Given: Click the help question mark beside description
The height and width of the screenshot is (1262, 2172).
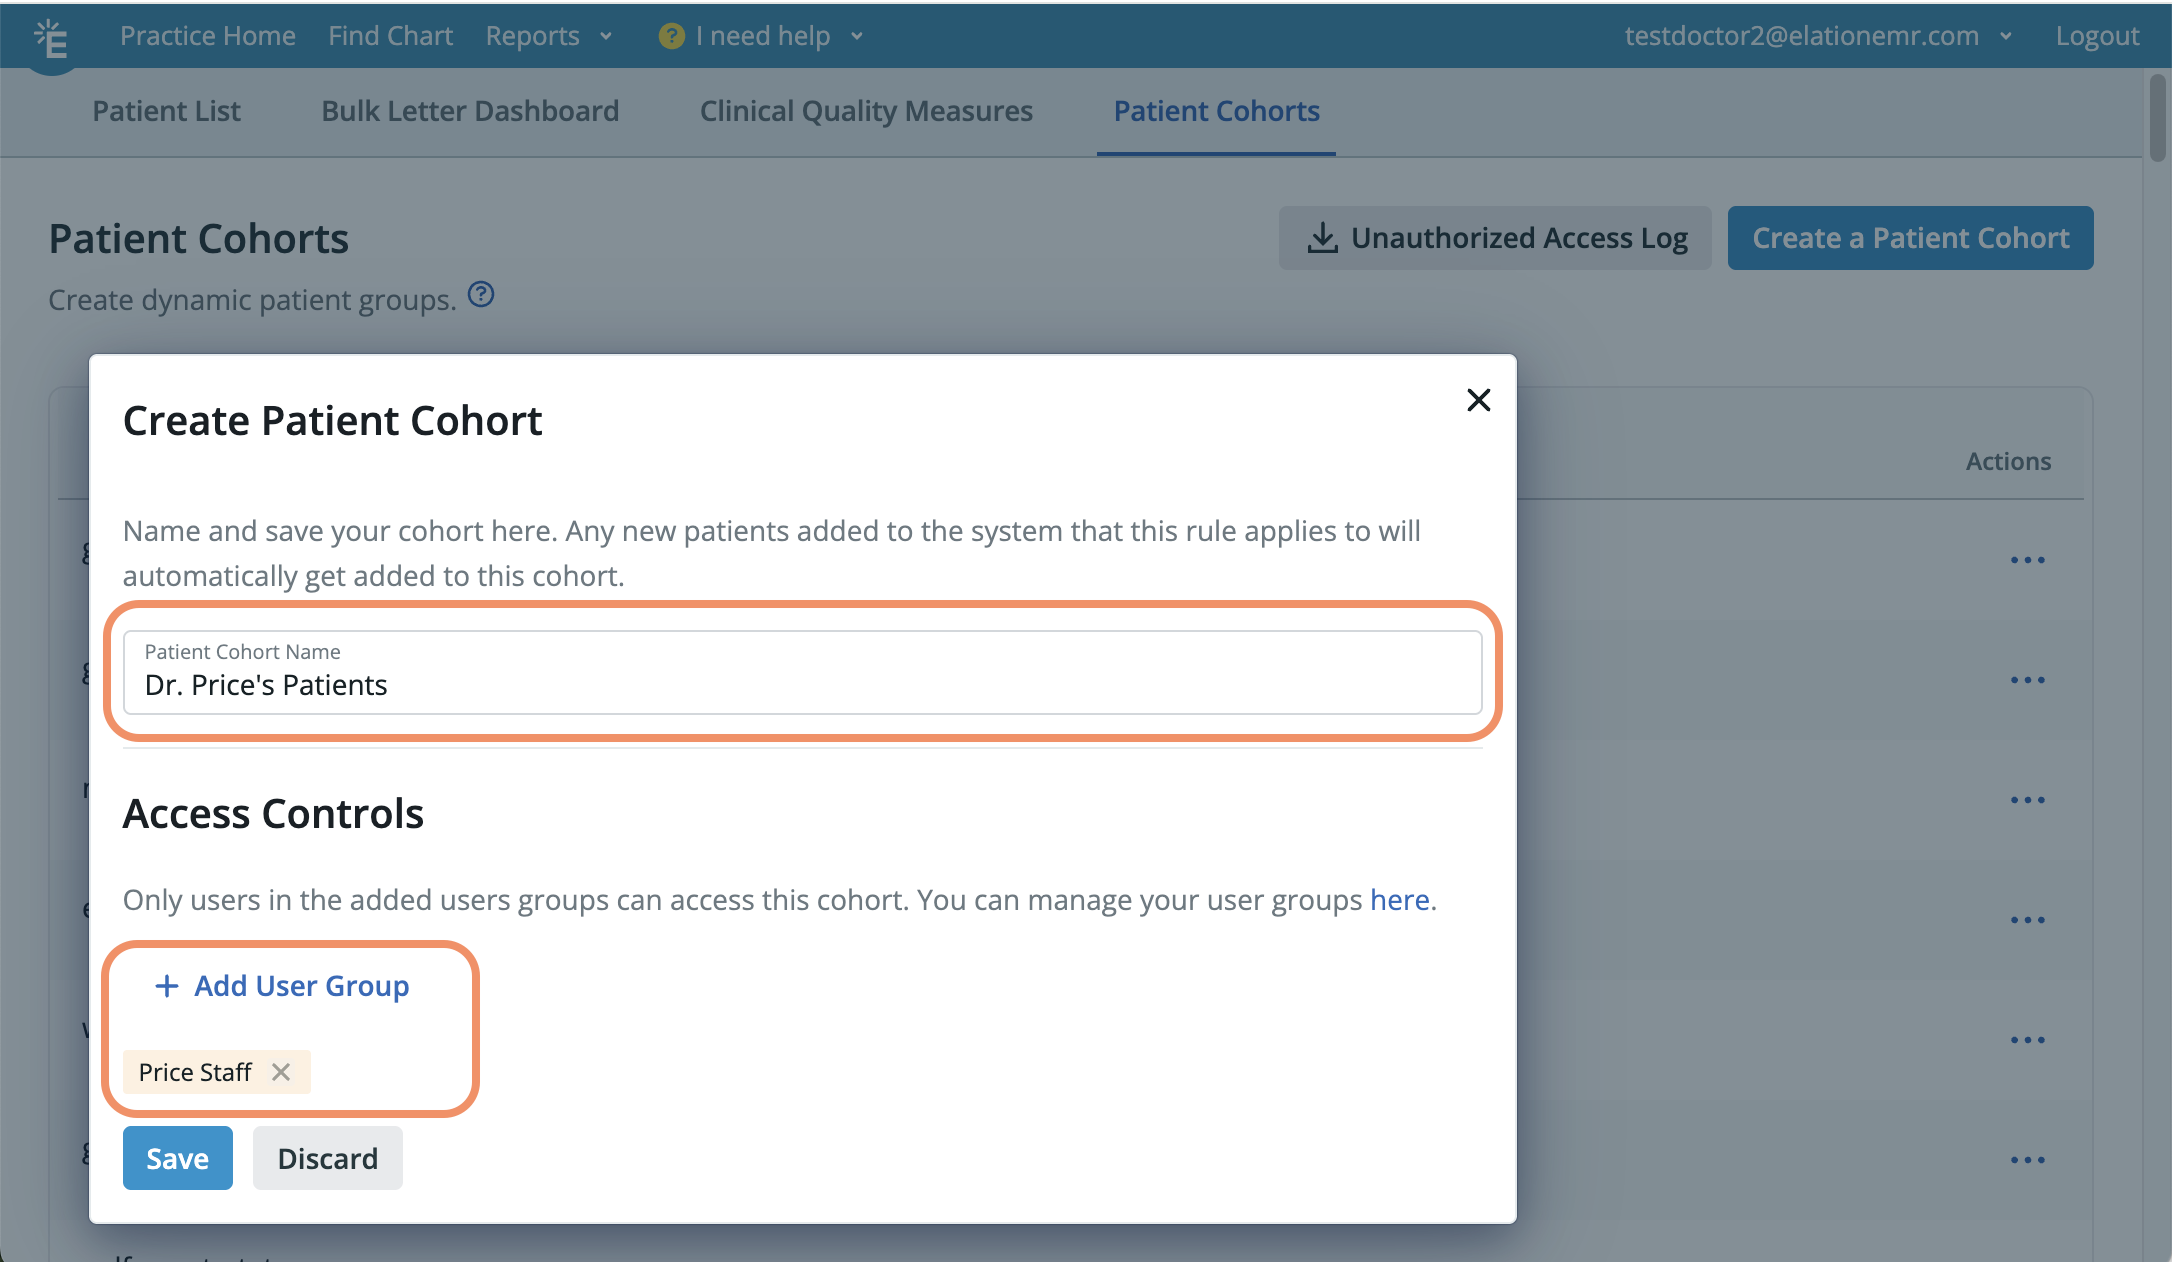Looking at the screenshot, I should pos(481,295).
